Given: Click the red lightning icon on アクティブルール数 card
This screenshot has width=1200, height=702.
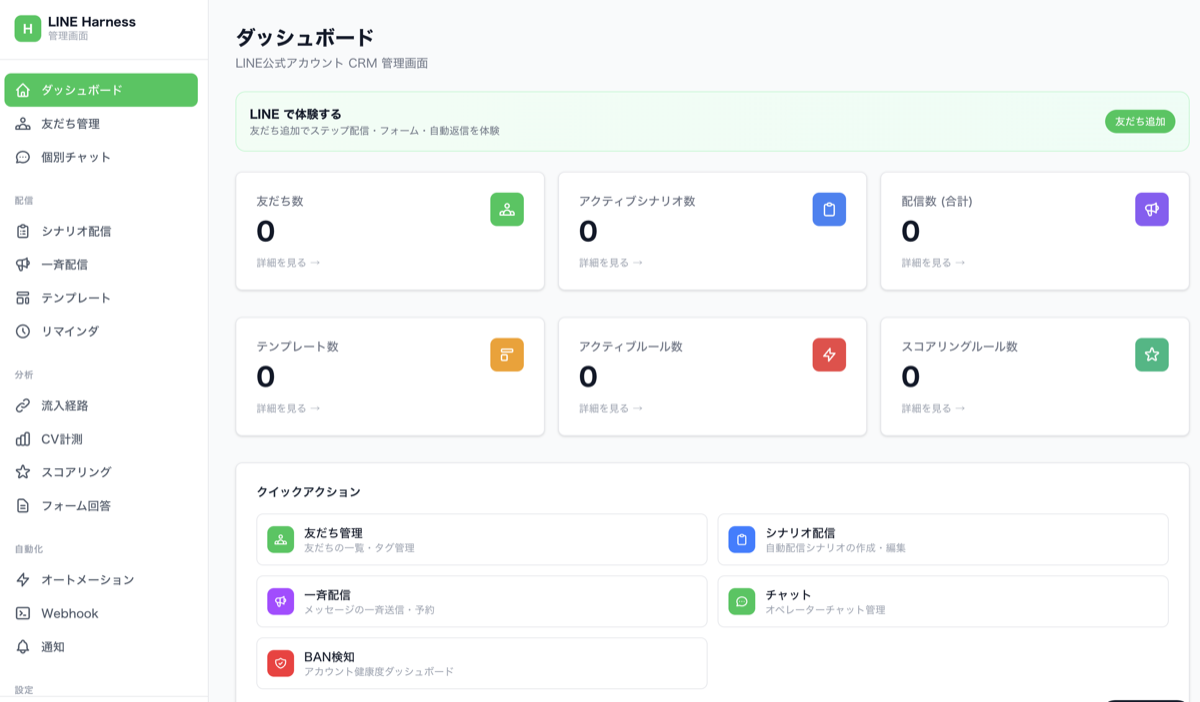Looking at the screenshot, I should [829, 354].
